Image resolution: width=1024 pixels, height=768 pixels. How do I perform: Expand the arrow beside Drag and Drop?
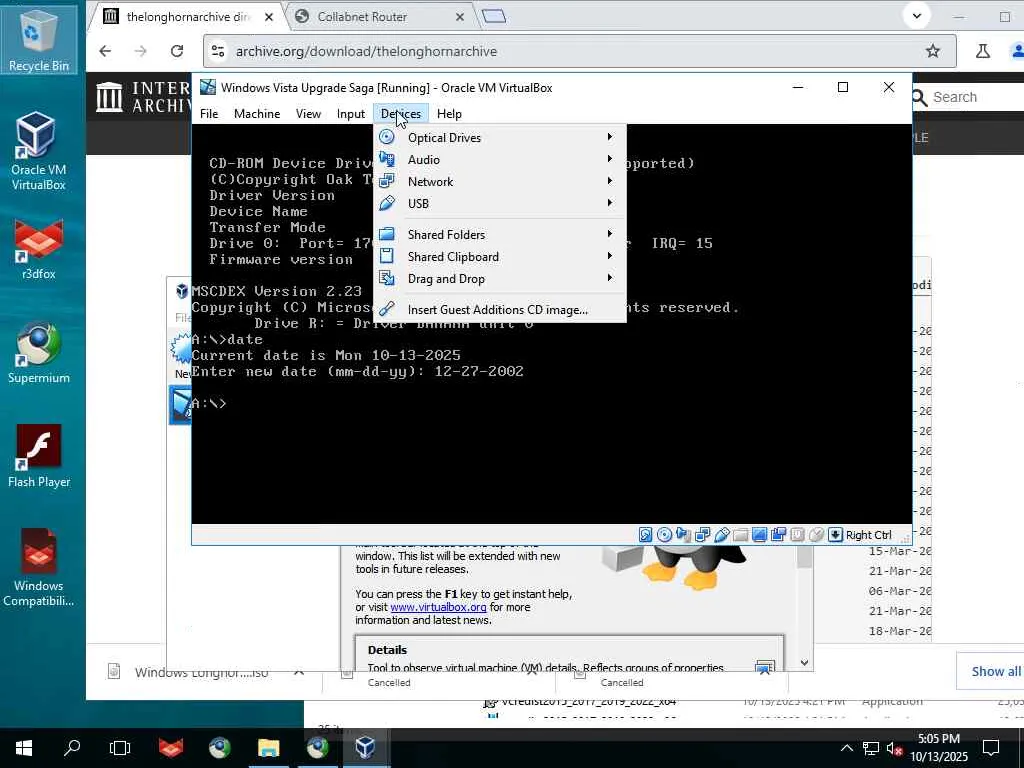coord(610,278)
